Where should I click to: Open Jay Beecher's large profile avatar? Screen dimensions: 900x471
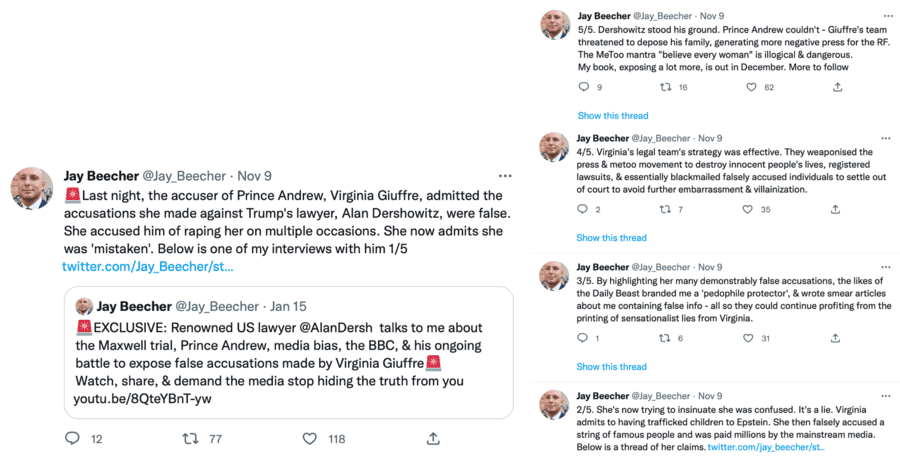(x=32, y=187)
